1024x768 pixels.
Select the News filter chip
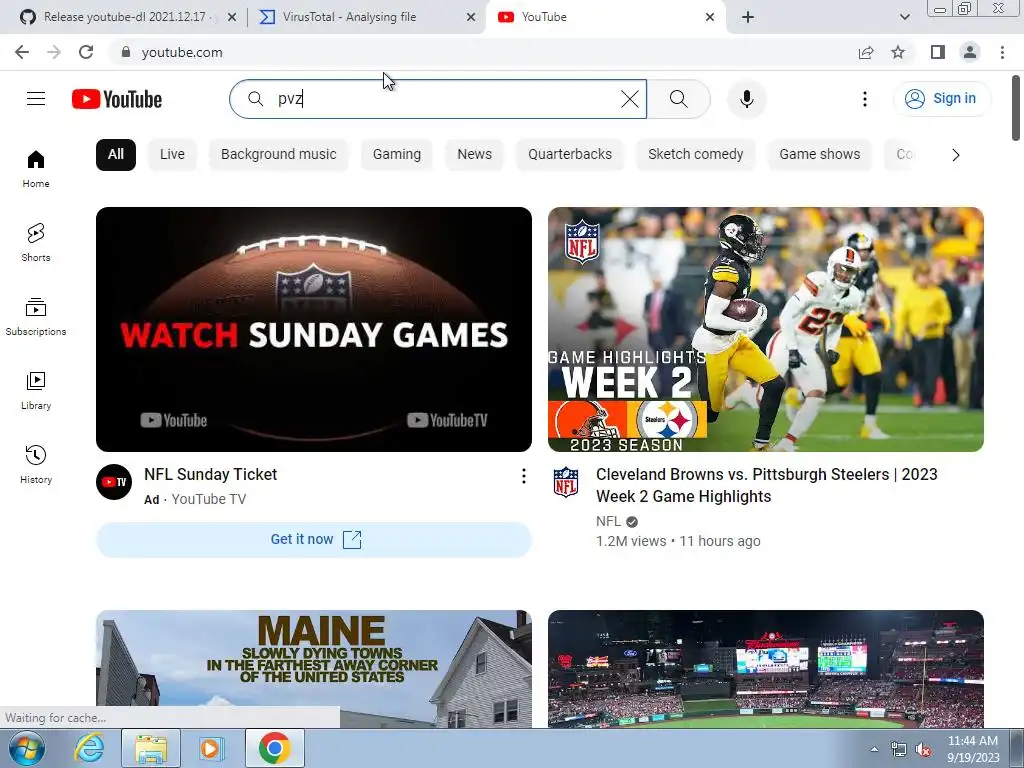pos(475,155)
